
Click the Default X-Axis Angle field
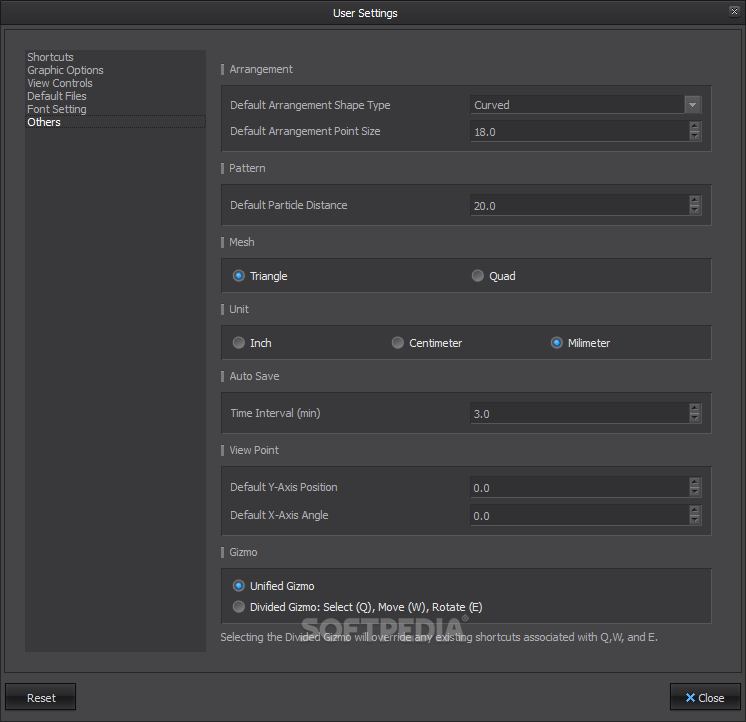579,515
